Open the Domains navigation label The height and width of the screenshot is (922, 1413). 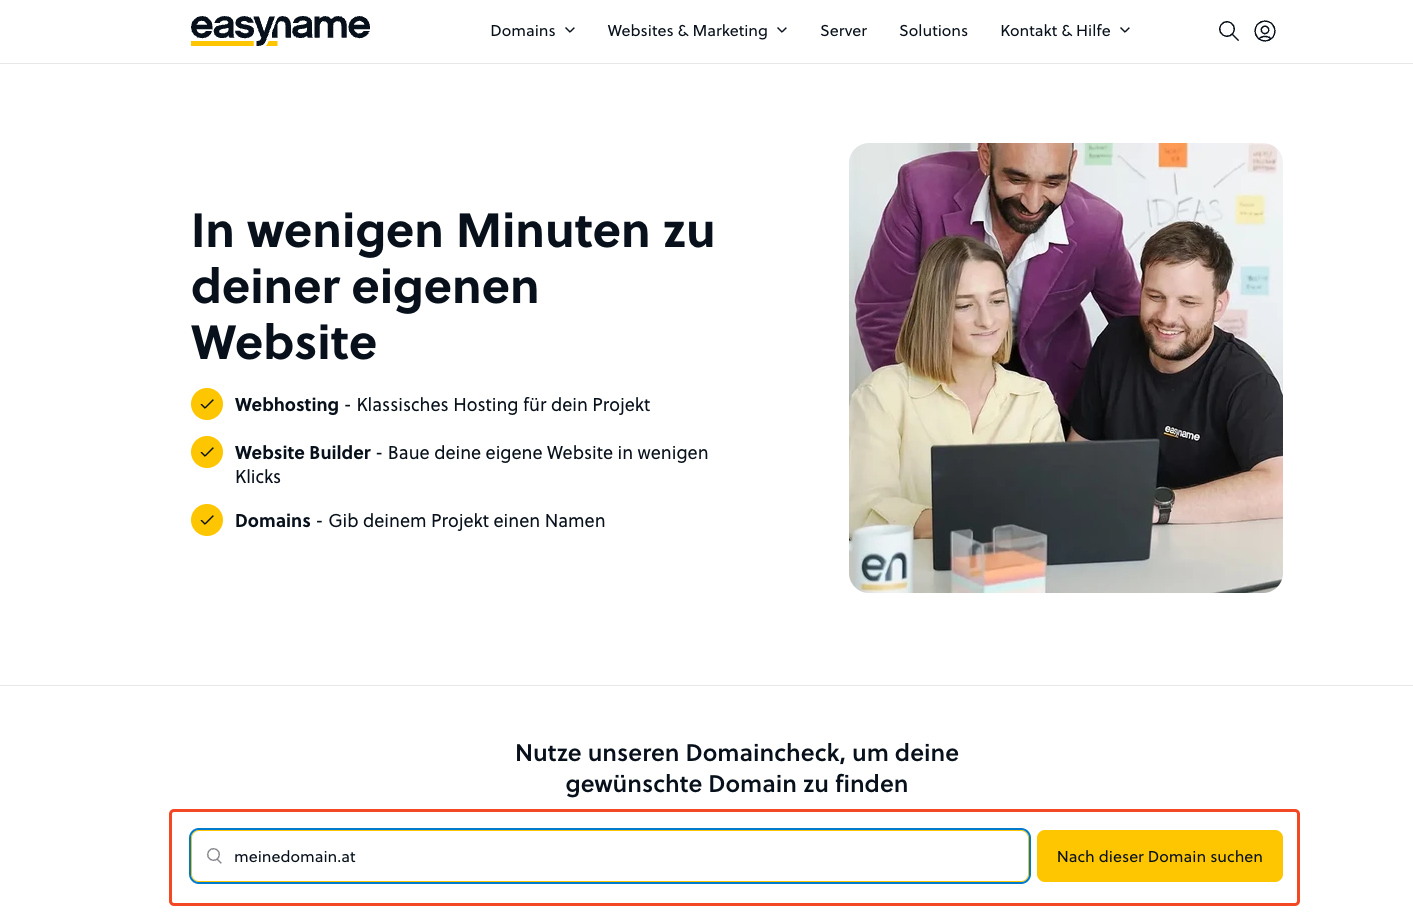(x=522, y=31)
